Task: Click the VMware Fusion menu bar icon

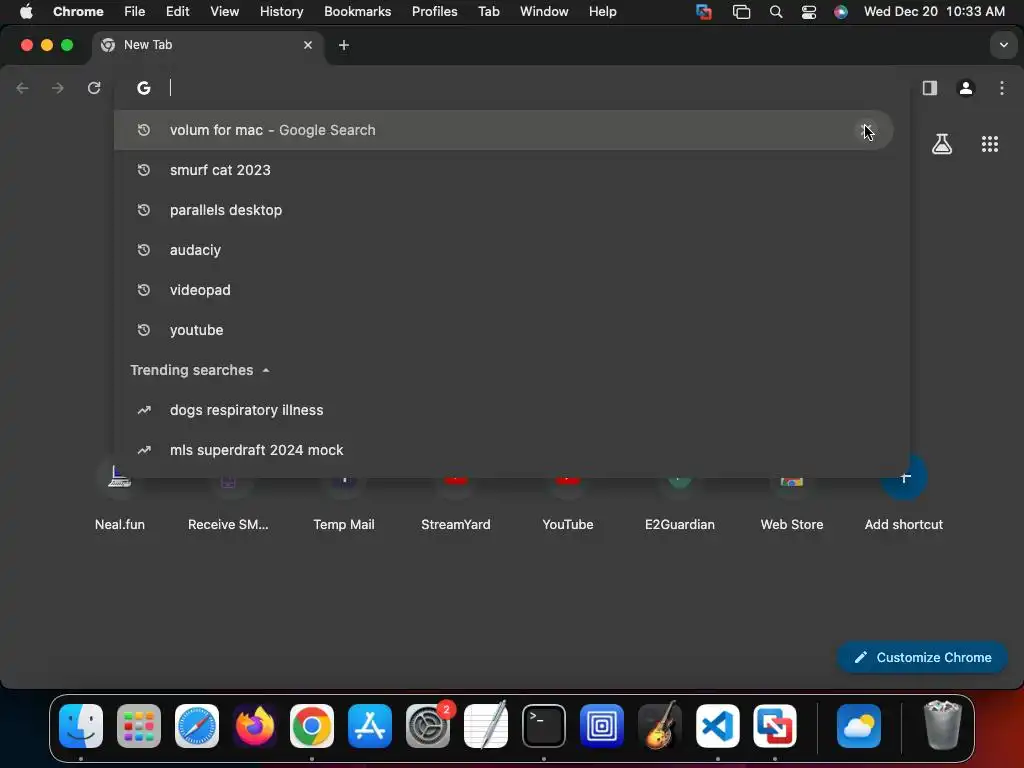Action: coord(703,12)
